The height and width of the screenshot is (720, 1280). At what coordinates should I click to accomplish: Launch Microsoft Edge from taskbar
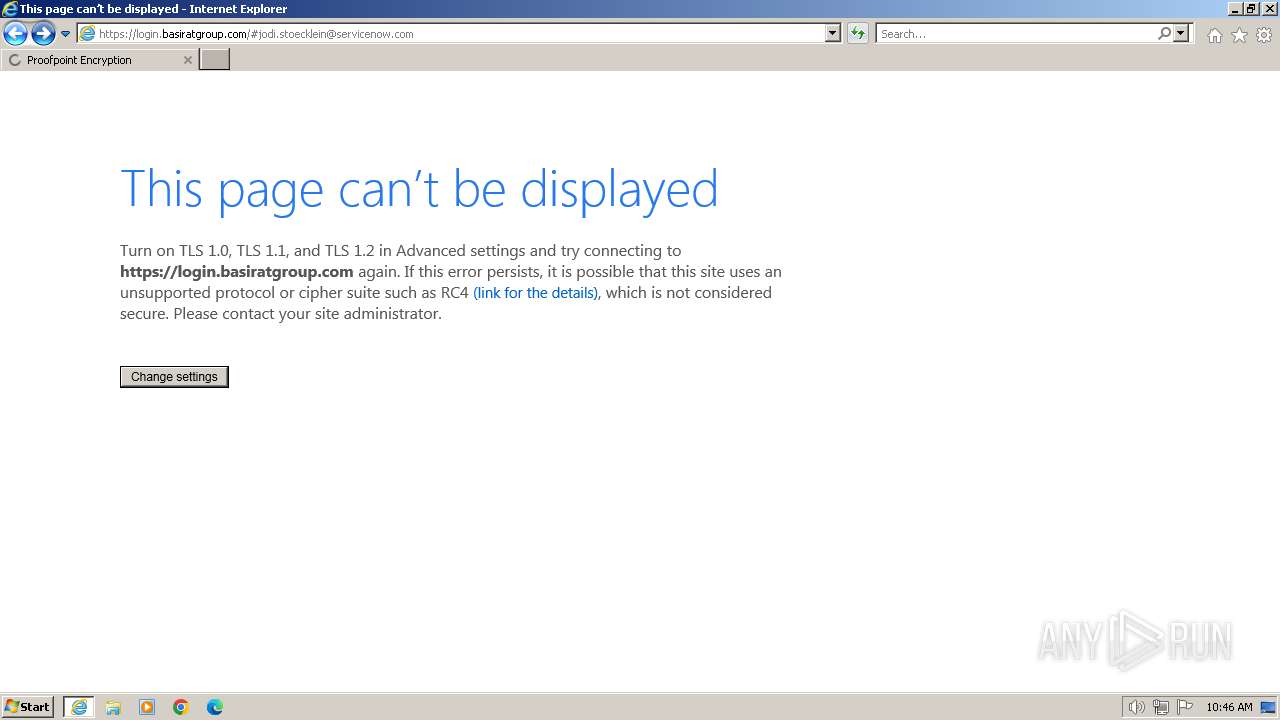click(215, 707)
